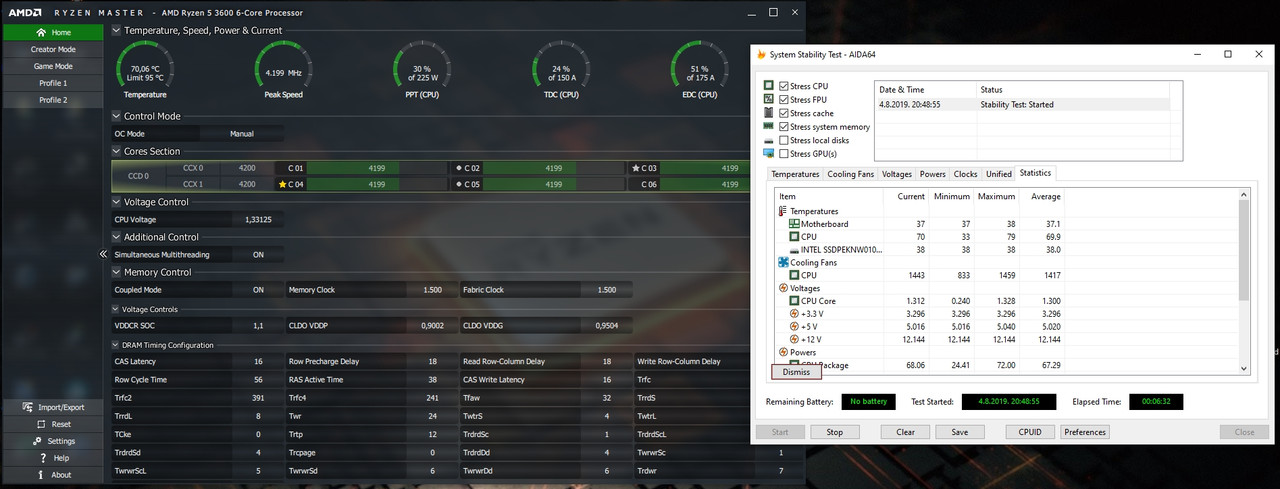
Task: Switch to Creator Mode in Ryzen Master
Action: (x=52, y=49)
